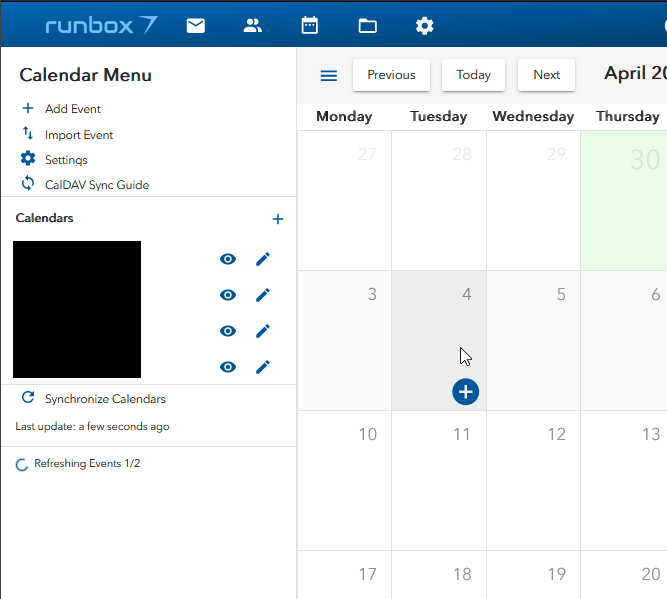Image resolution: width=667 pixels, height=599 pixels.
Task: Open the account settings gear in top bar
Action: 425,26
